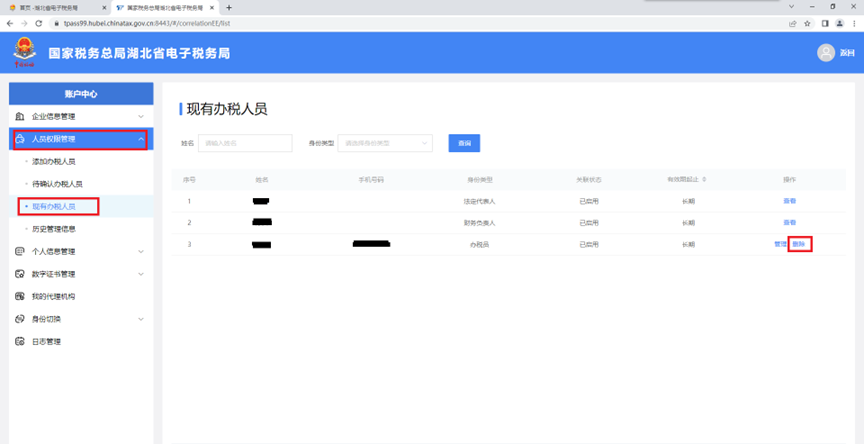Select the 现有办税人员 submenu item
Viewport: 864px width, 444px height.
(54, 207)
